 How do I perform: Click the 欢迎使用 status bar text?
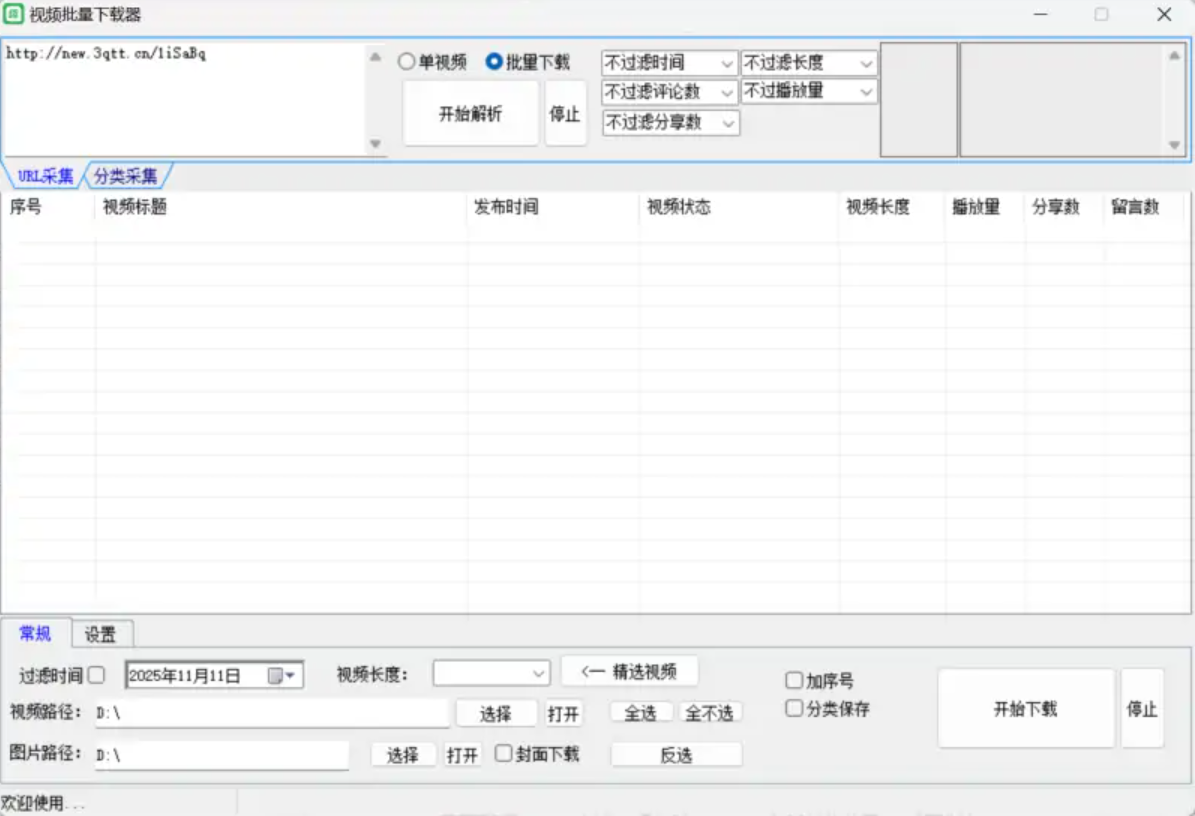43,803
